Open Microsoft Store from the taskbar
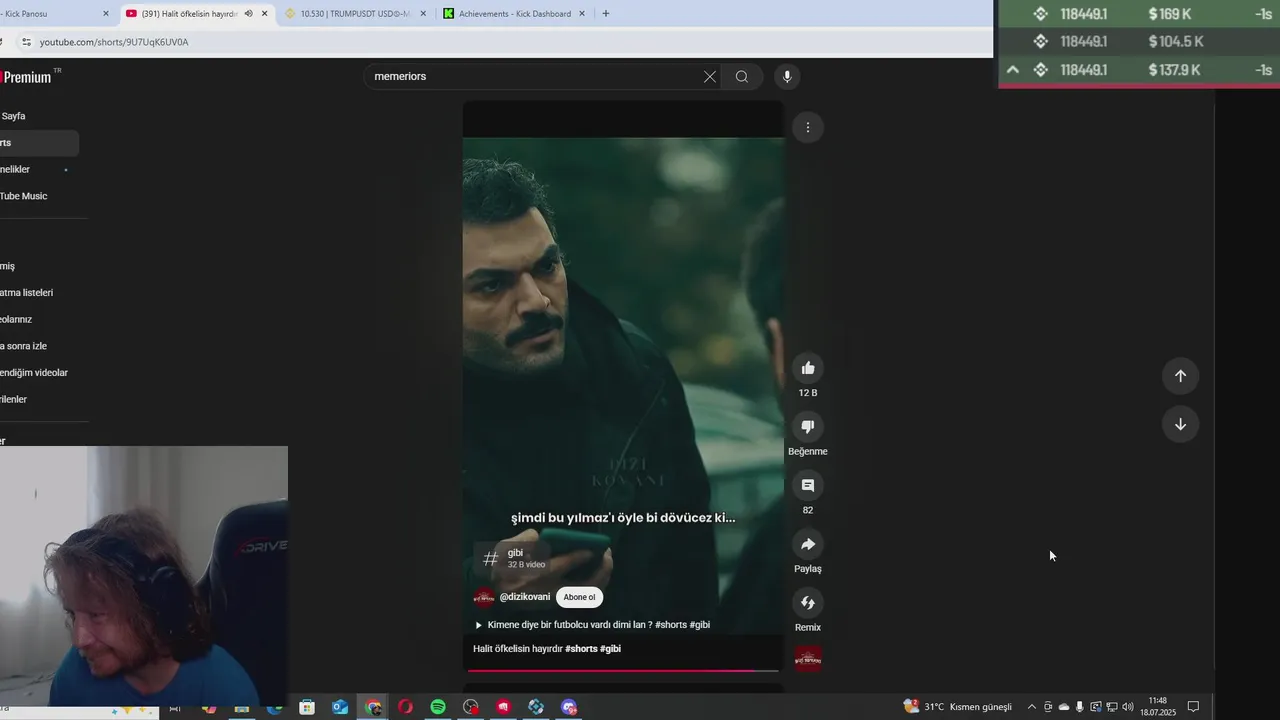Screen dimensions: 1280x720 [x=307, y=707]
